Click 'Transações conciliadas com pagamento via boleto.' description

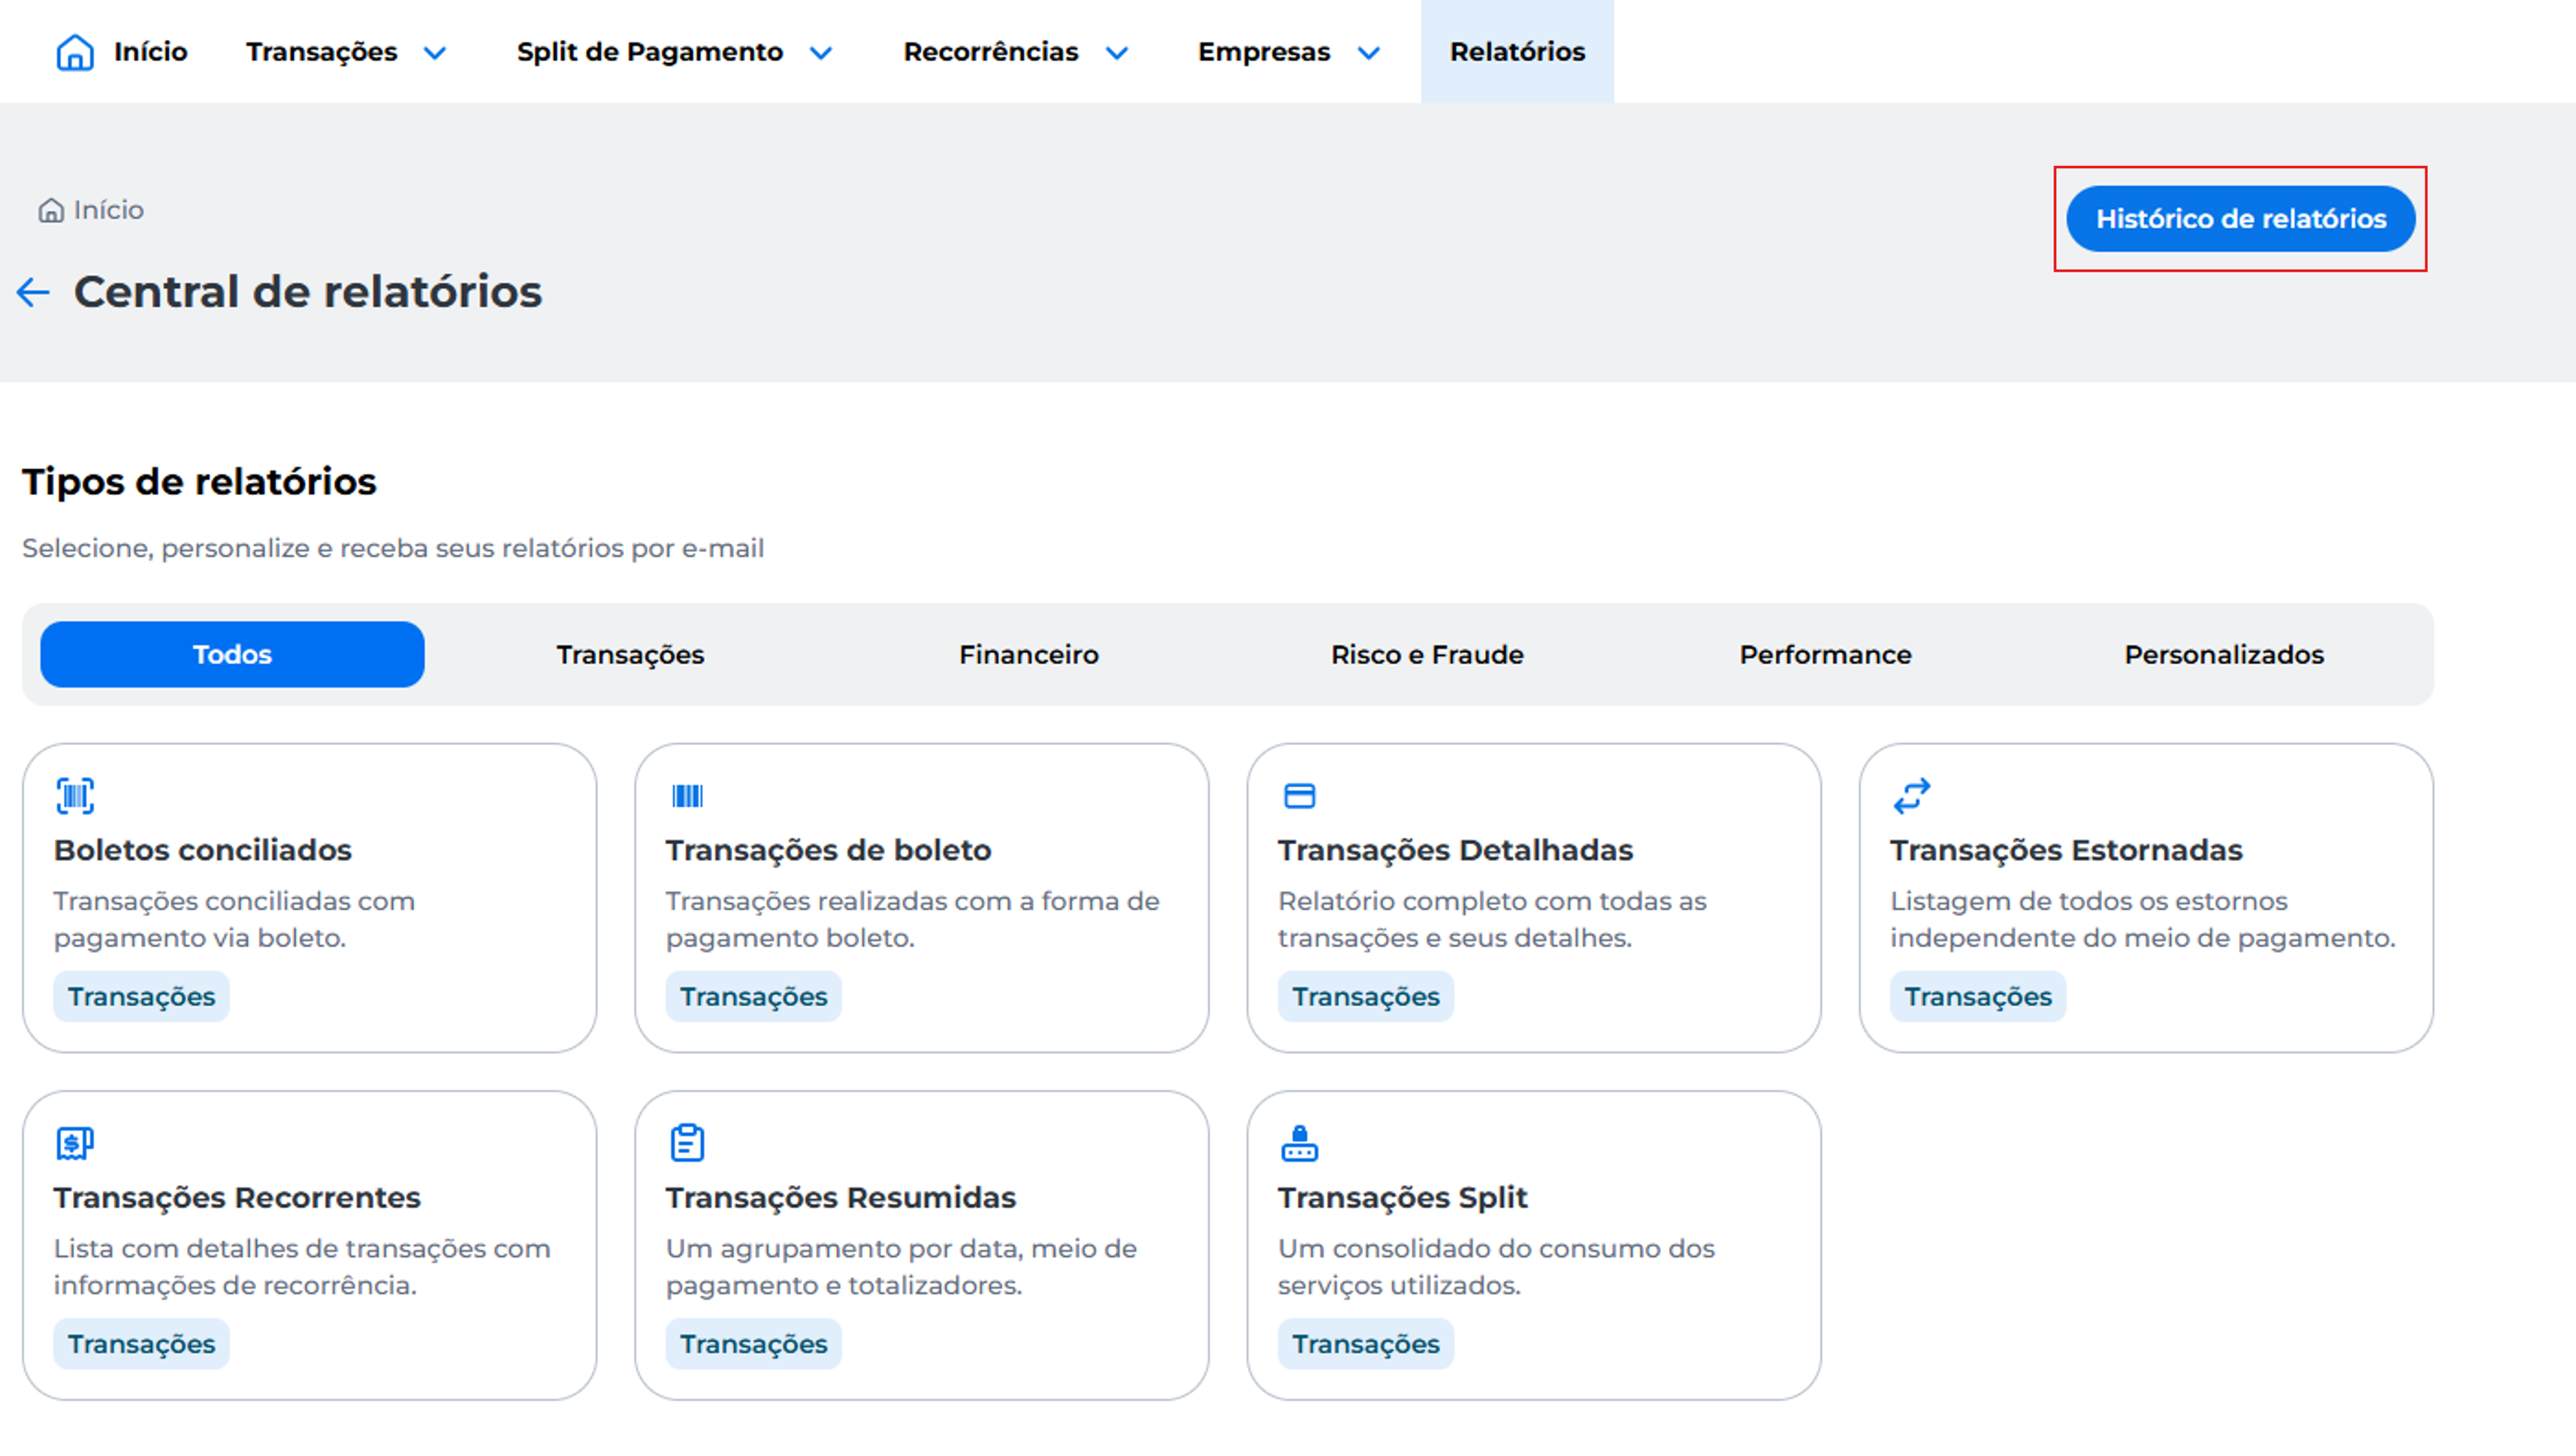234,920
